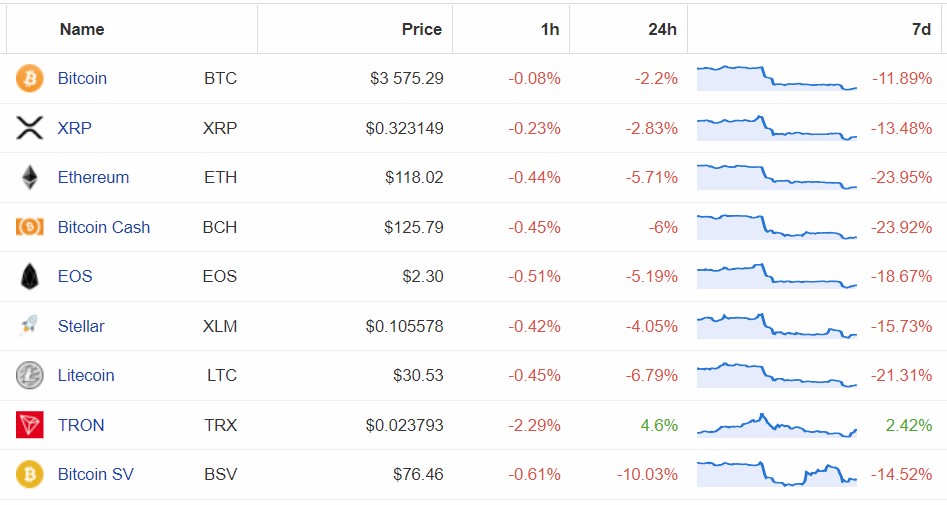Click the EOS black prism icon
The image size is (947, 505).
(x=30, y=276)
